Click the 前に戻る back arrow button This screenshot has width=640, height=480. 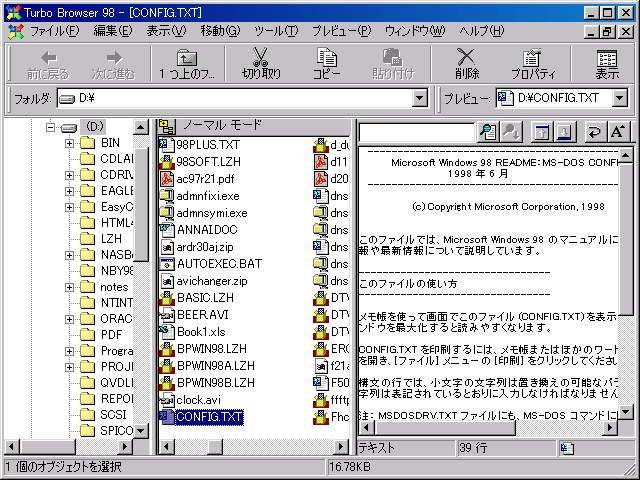[x=48, y=64]
